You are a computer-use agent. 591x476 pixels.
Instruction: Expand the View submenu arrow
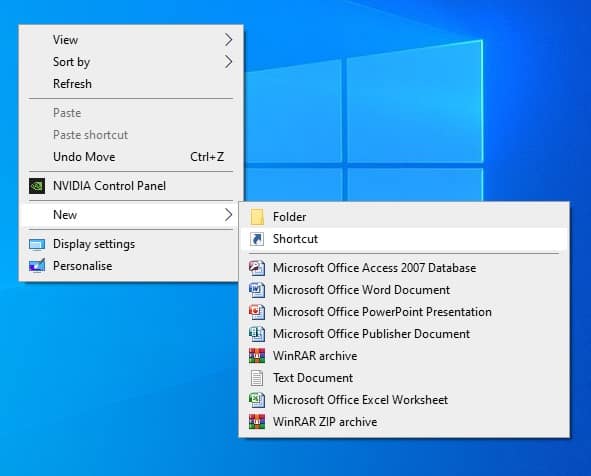228,40
